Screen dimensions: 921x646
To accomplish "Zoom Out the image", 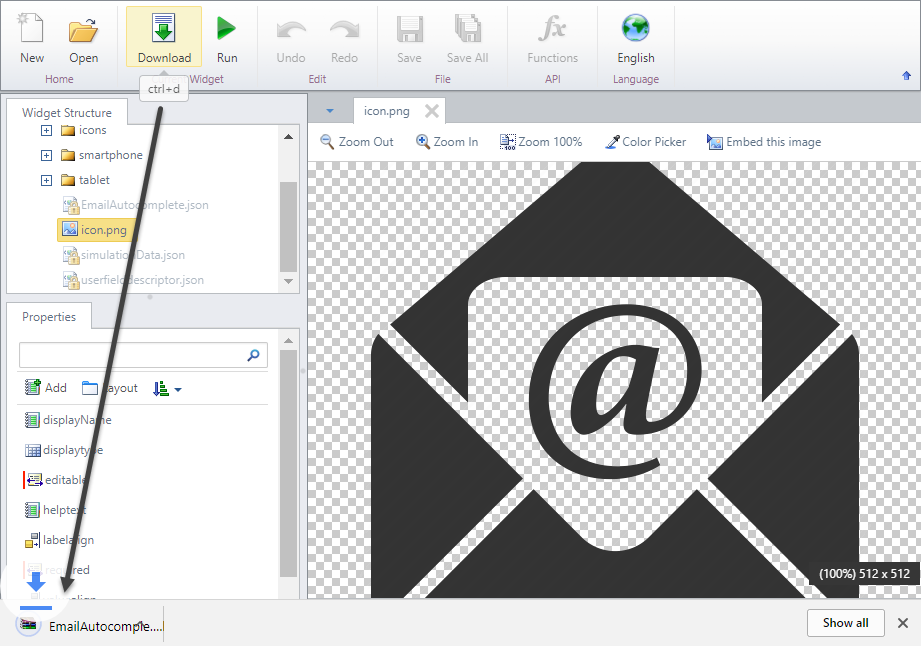I will pyautogui.click(x=357, y=142).
